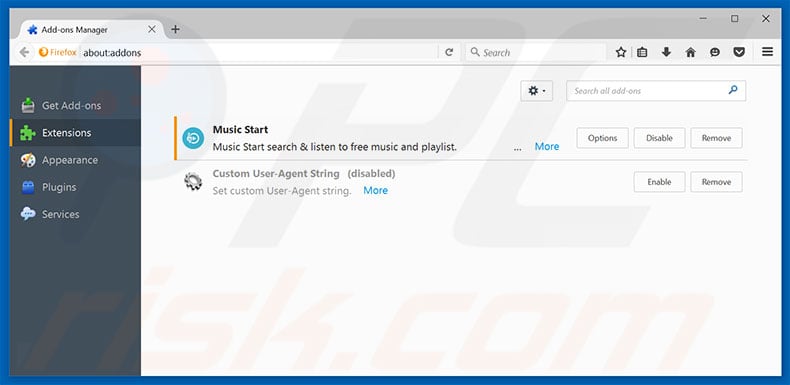Focus the about:addons address bar
Screen dimensions: 790x385
pos(259,52)
